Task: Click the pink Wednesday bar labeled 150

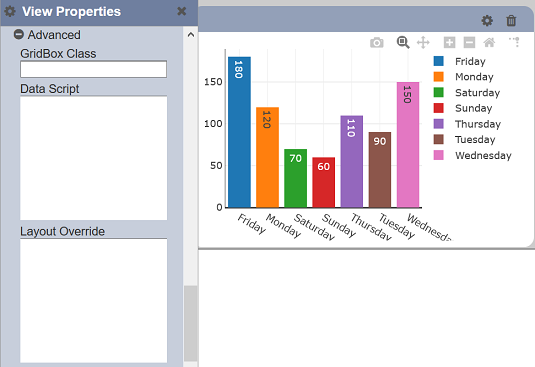Action: click(x=408, y=145)
